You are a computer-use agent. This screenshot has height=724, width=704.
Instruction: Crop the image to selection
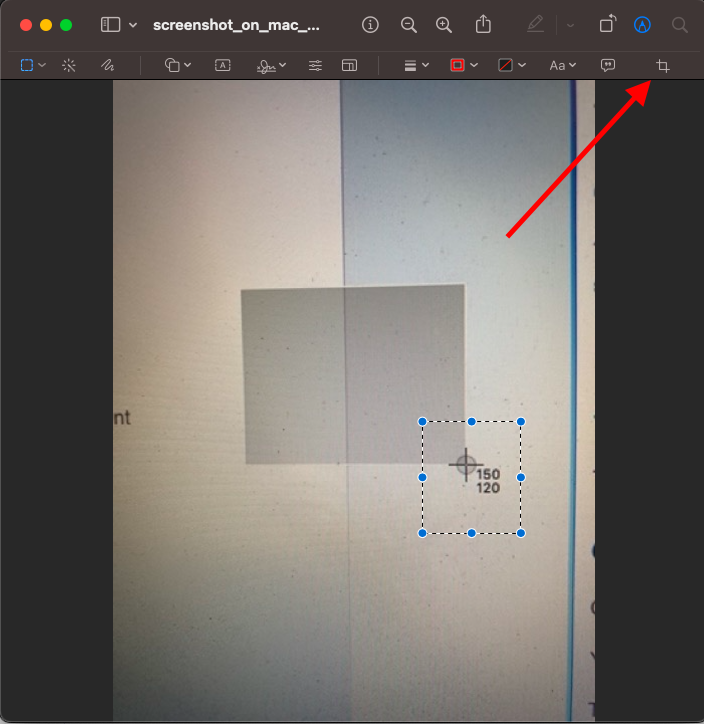pos(663,66)
